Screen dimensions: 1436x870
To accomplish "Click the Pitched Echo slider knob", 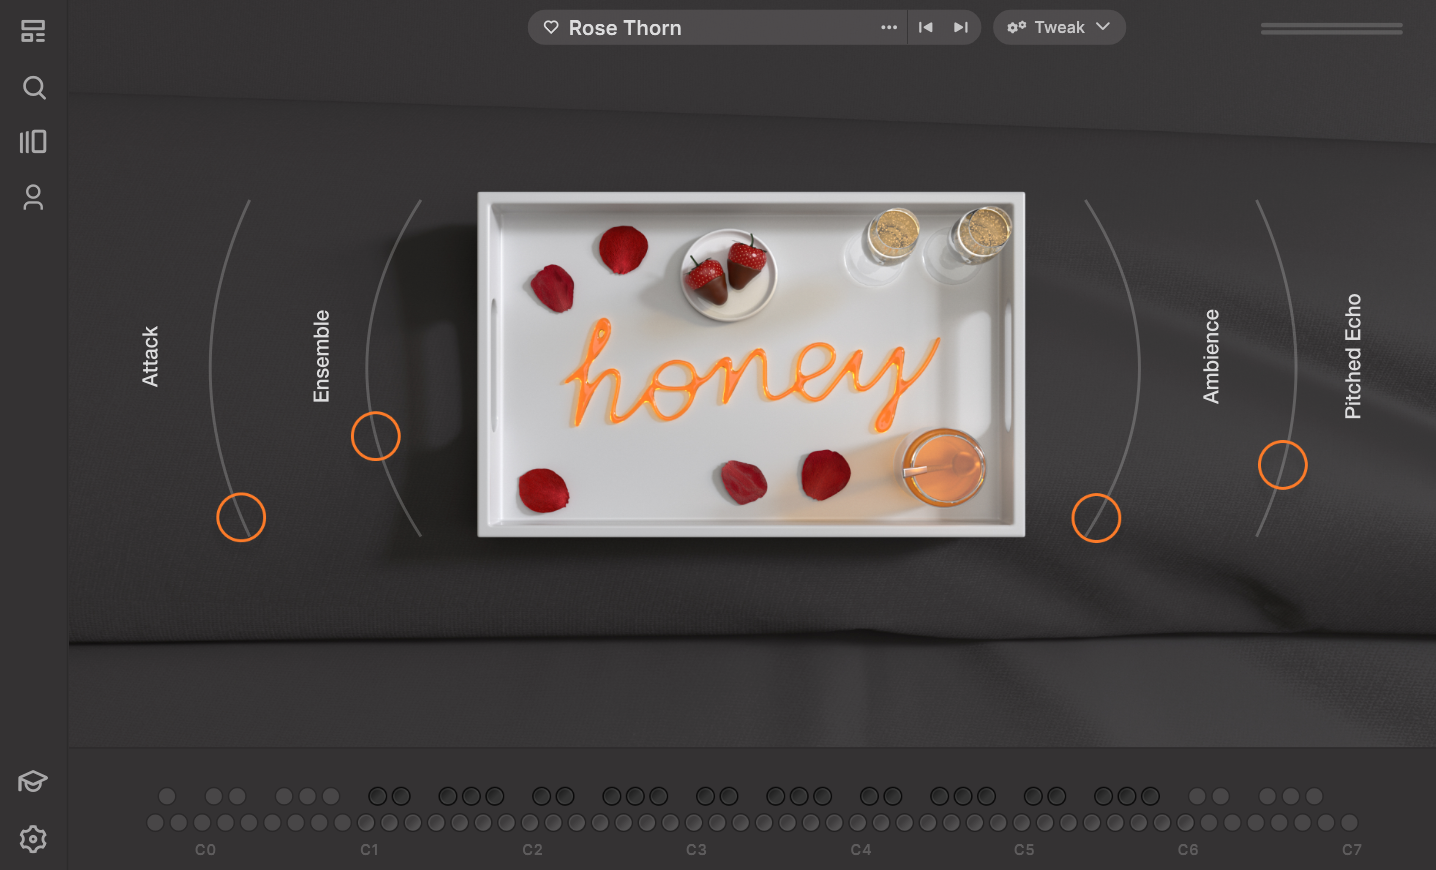I will click(x=1282, y=465).
